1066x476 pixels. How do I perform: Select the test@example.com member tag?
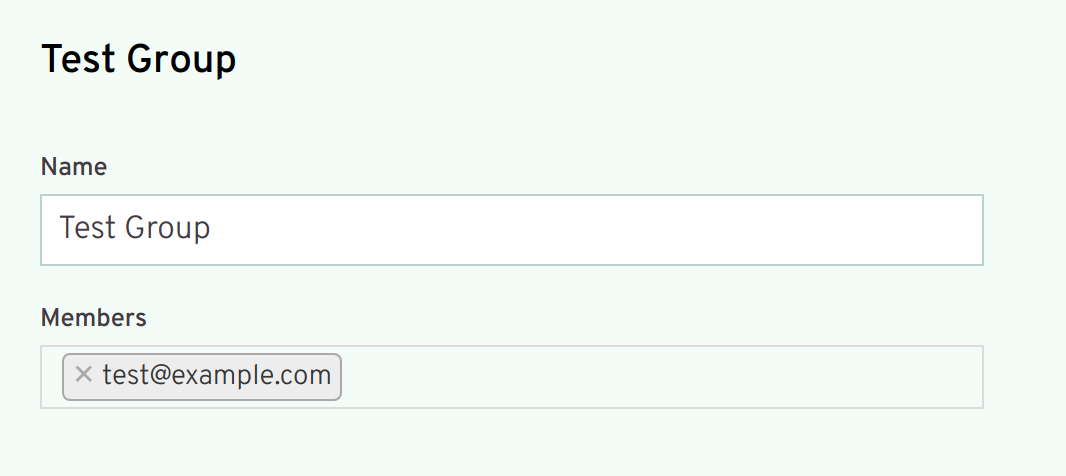pos(202,377)
